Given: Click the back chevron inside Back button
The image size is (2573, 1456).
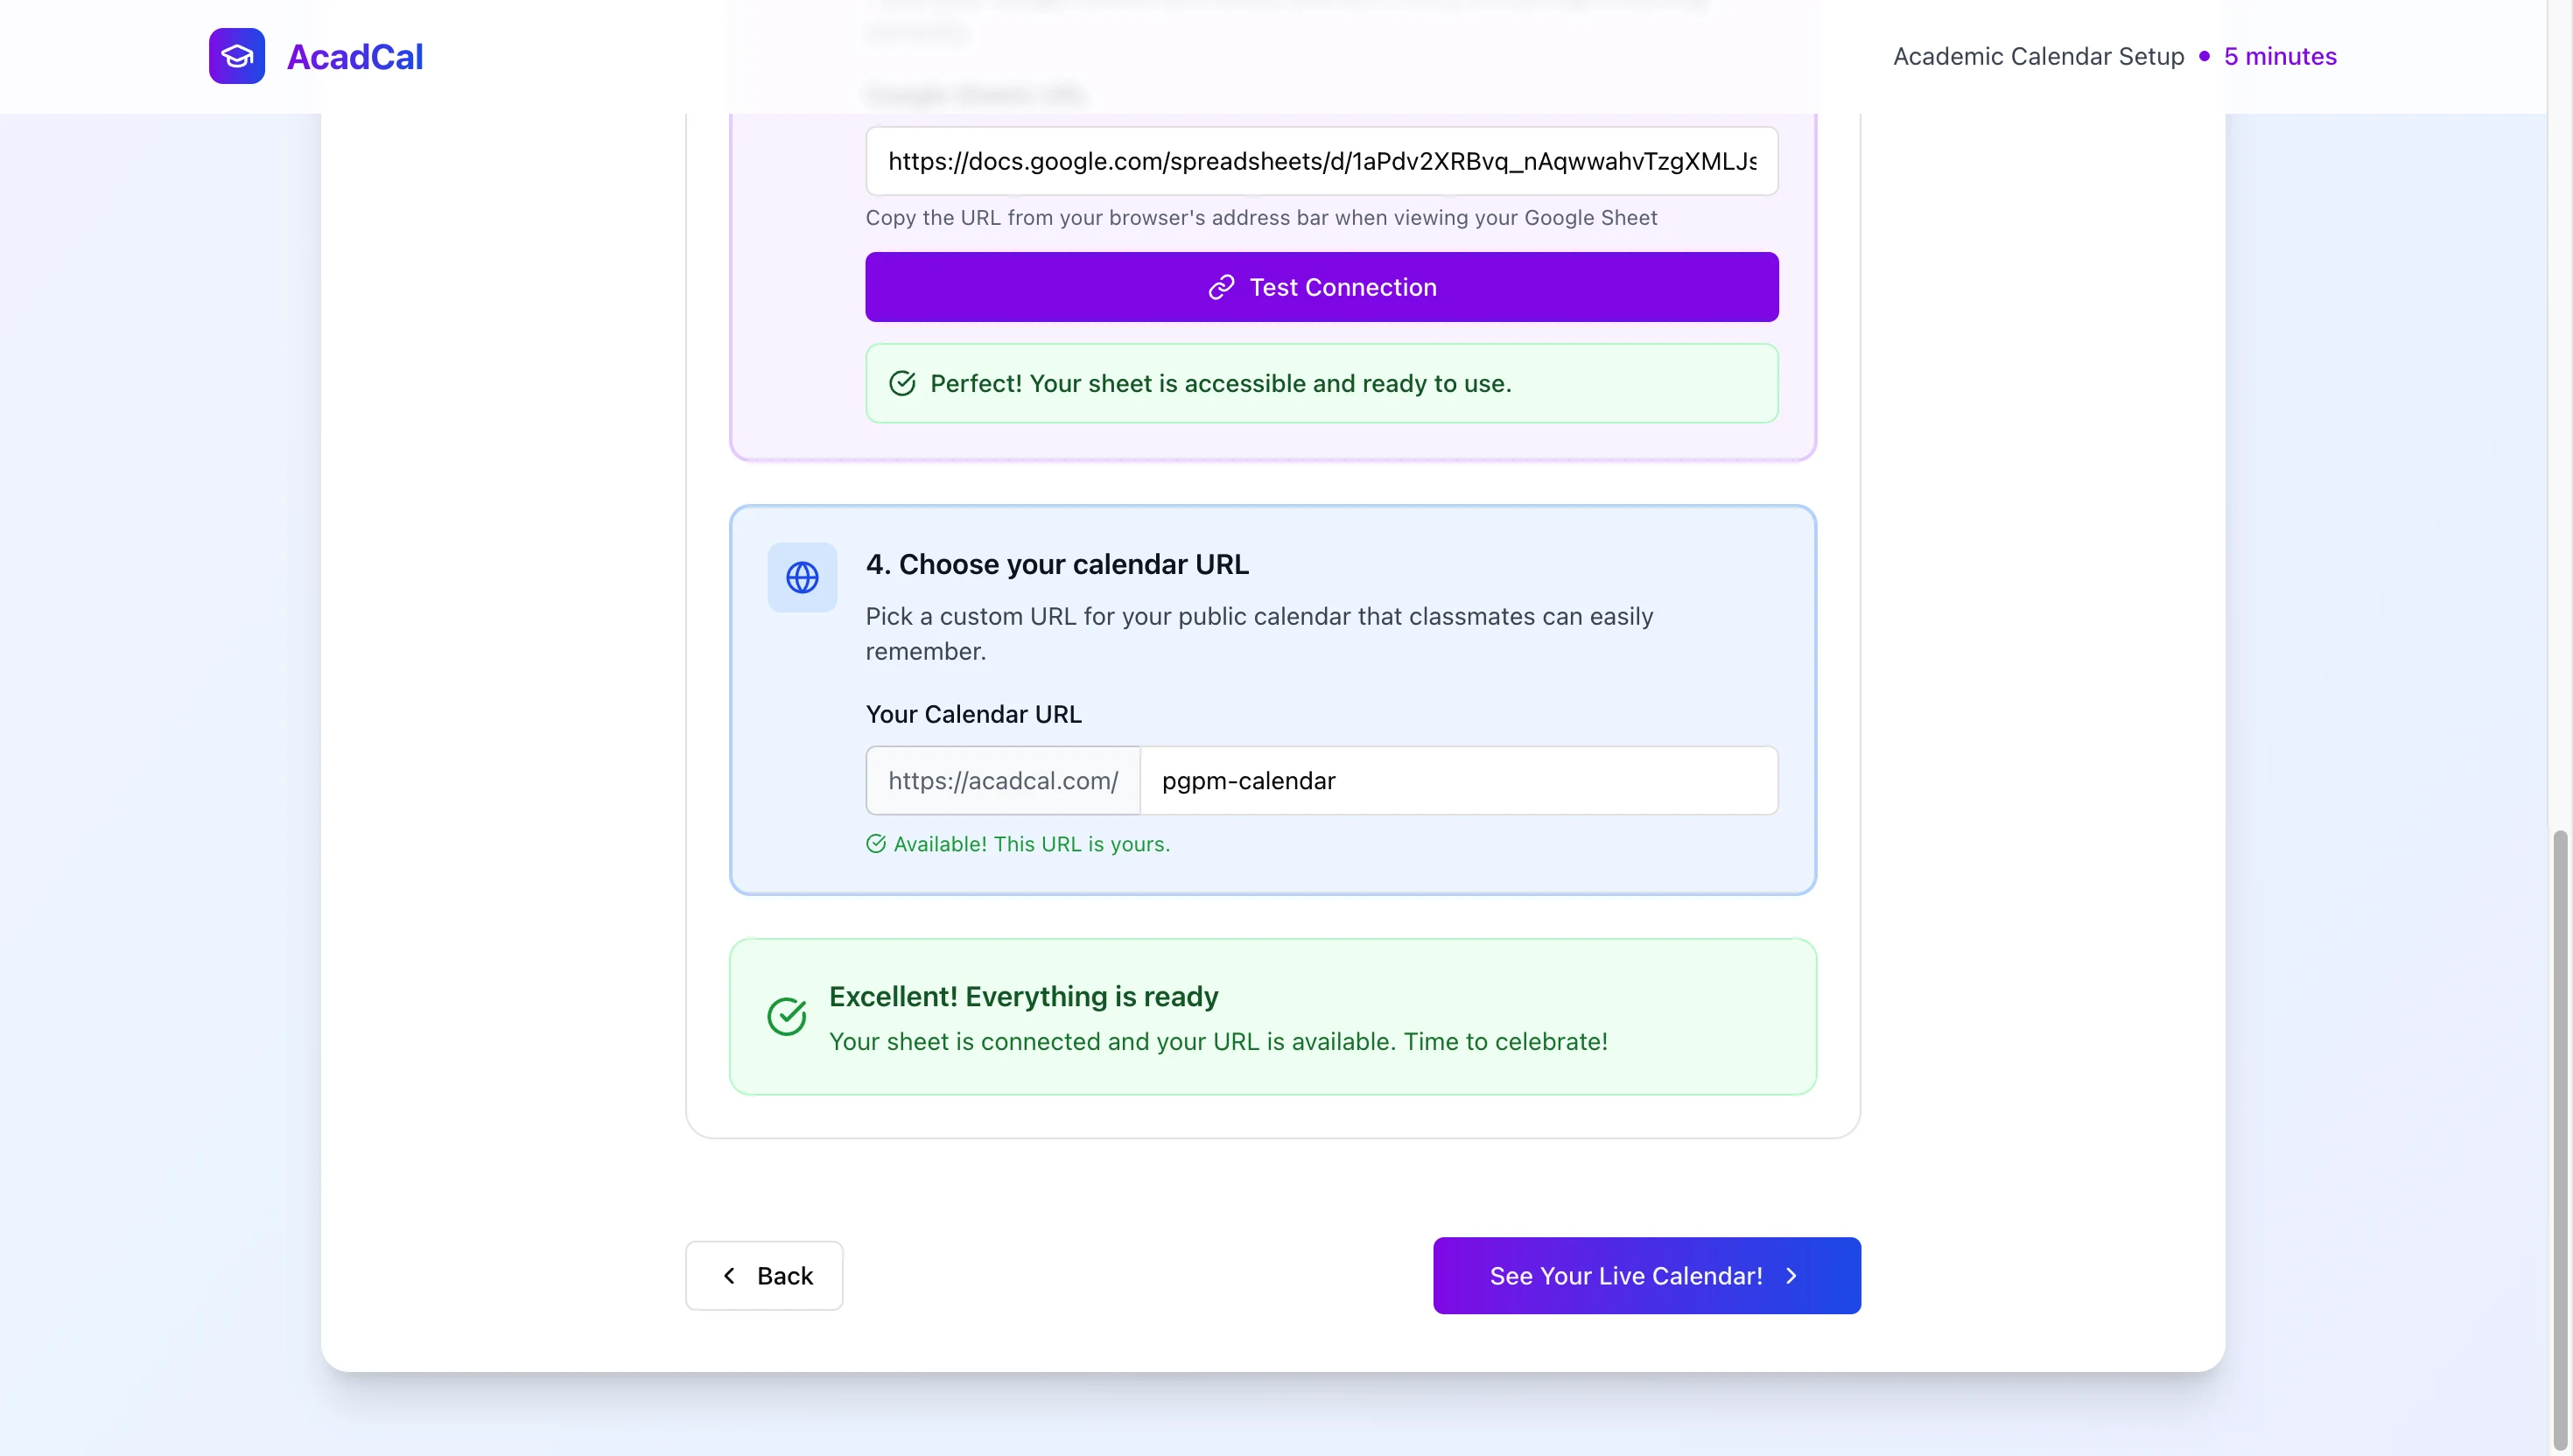Looking at the screenshot, I should point(730,1275).
